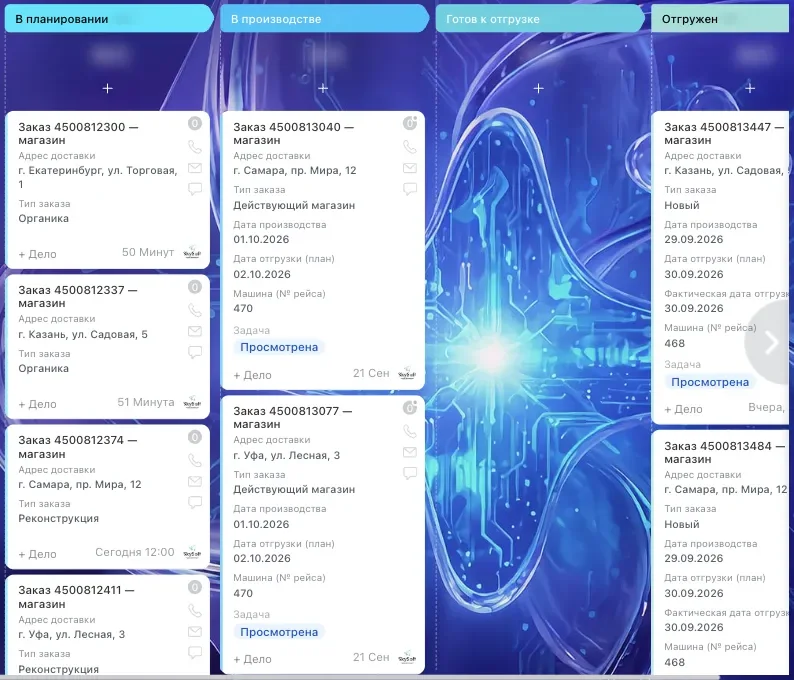The height and width of the screenshot is (680, 794).
Task: Click Просмотрена status on order 4500813040
Action: coord(279,347)
